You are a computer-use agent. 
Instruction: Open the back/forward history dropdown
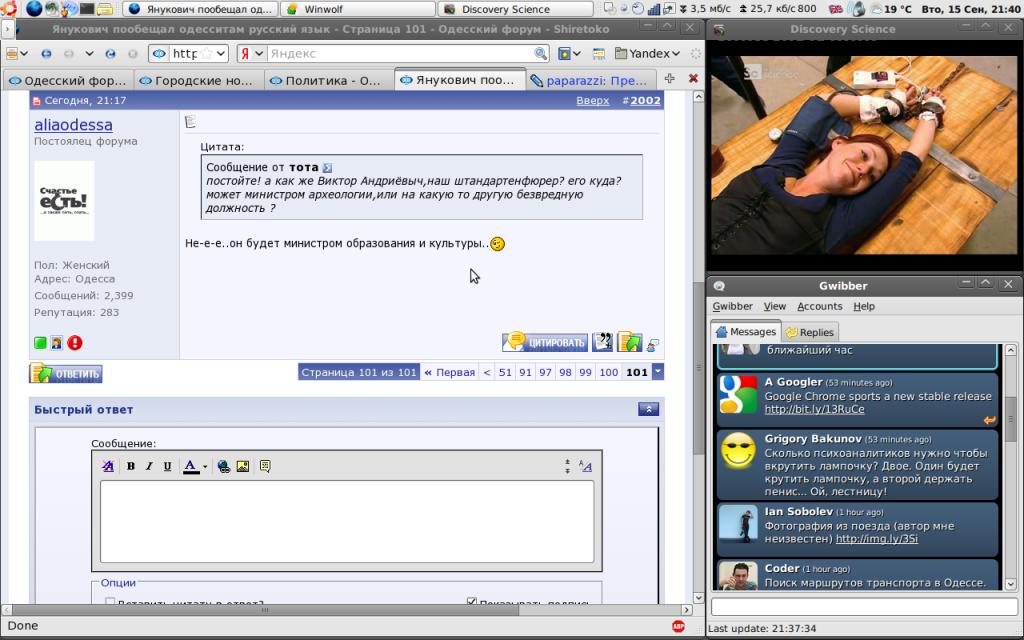[89, 54]
